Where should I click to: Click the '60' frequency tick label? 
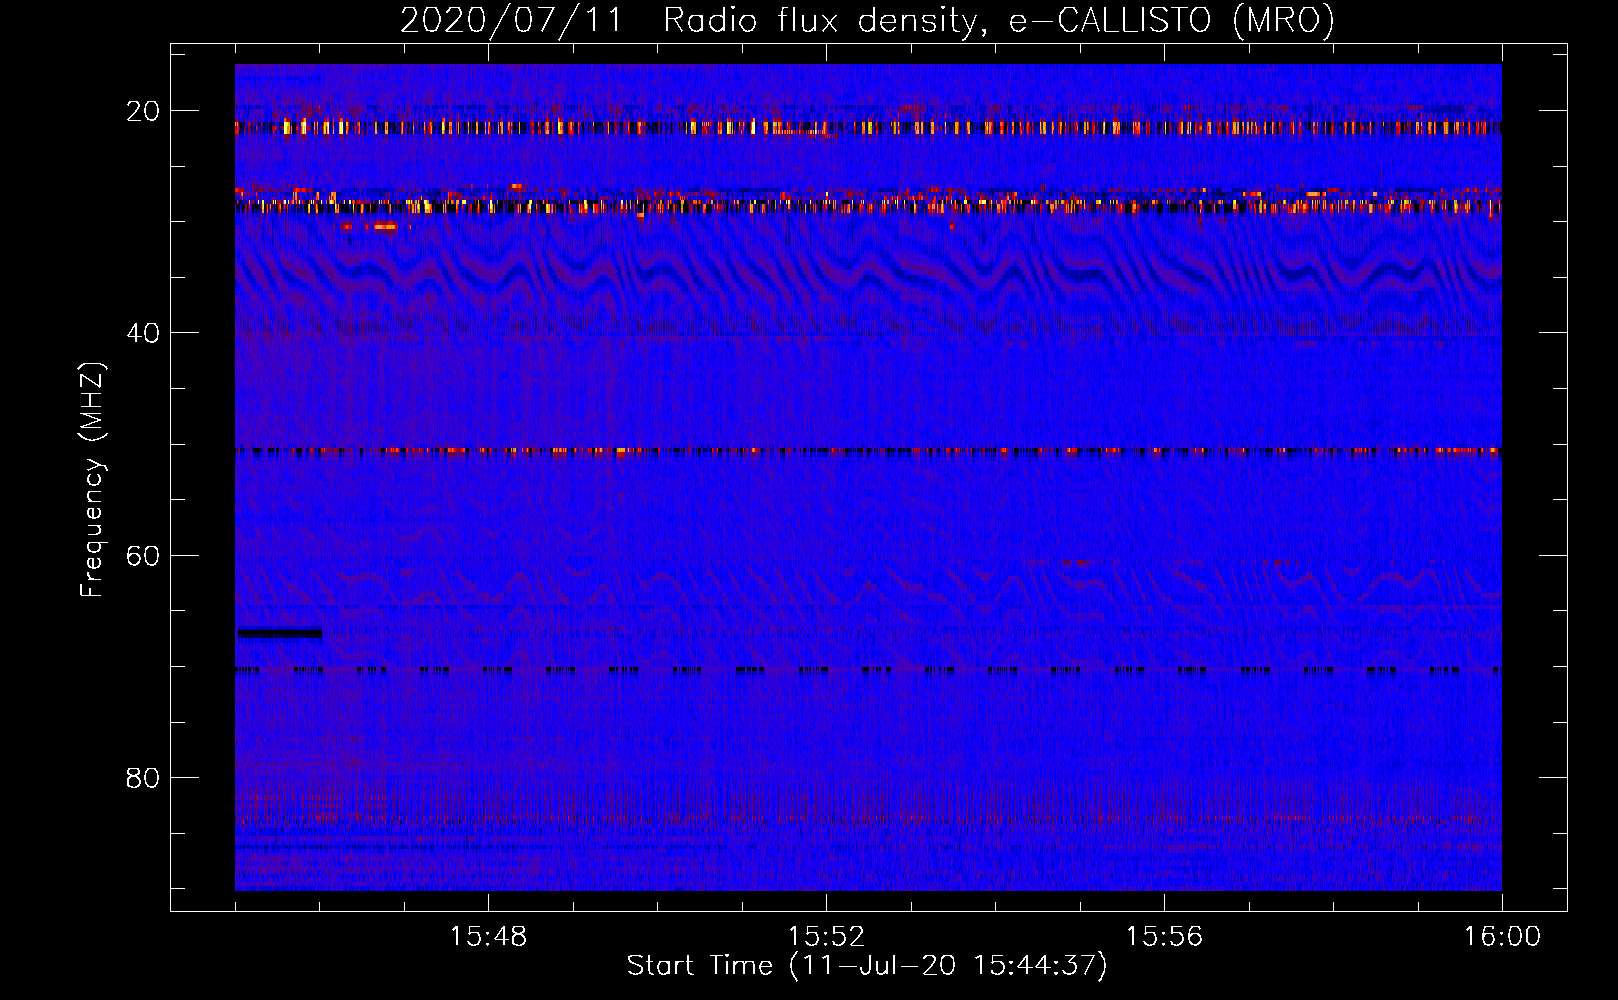point(143,555)
